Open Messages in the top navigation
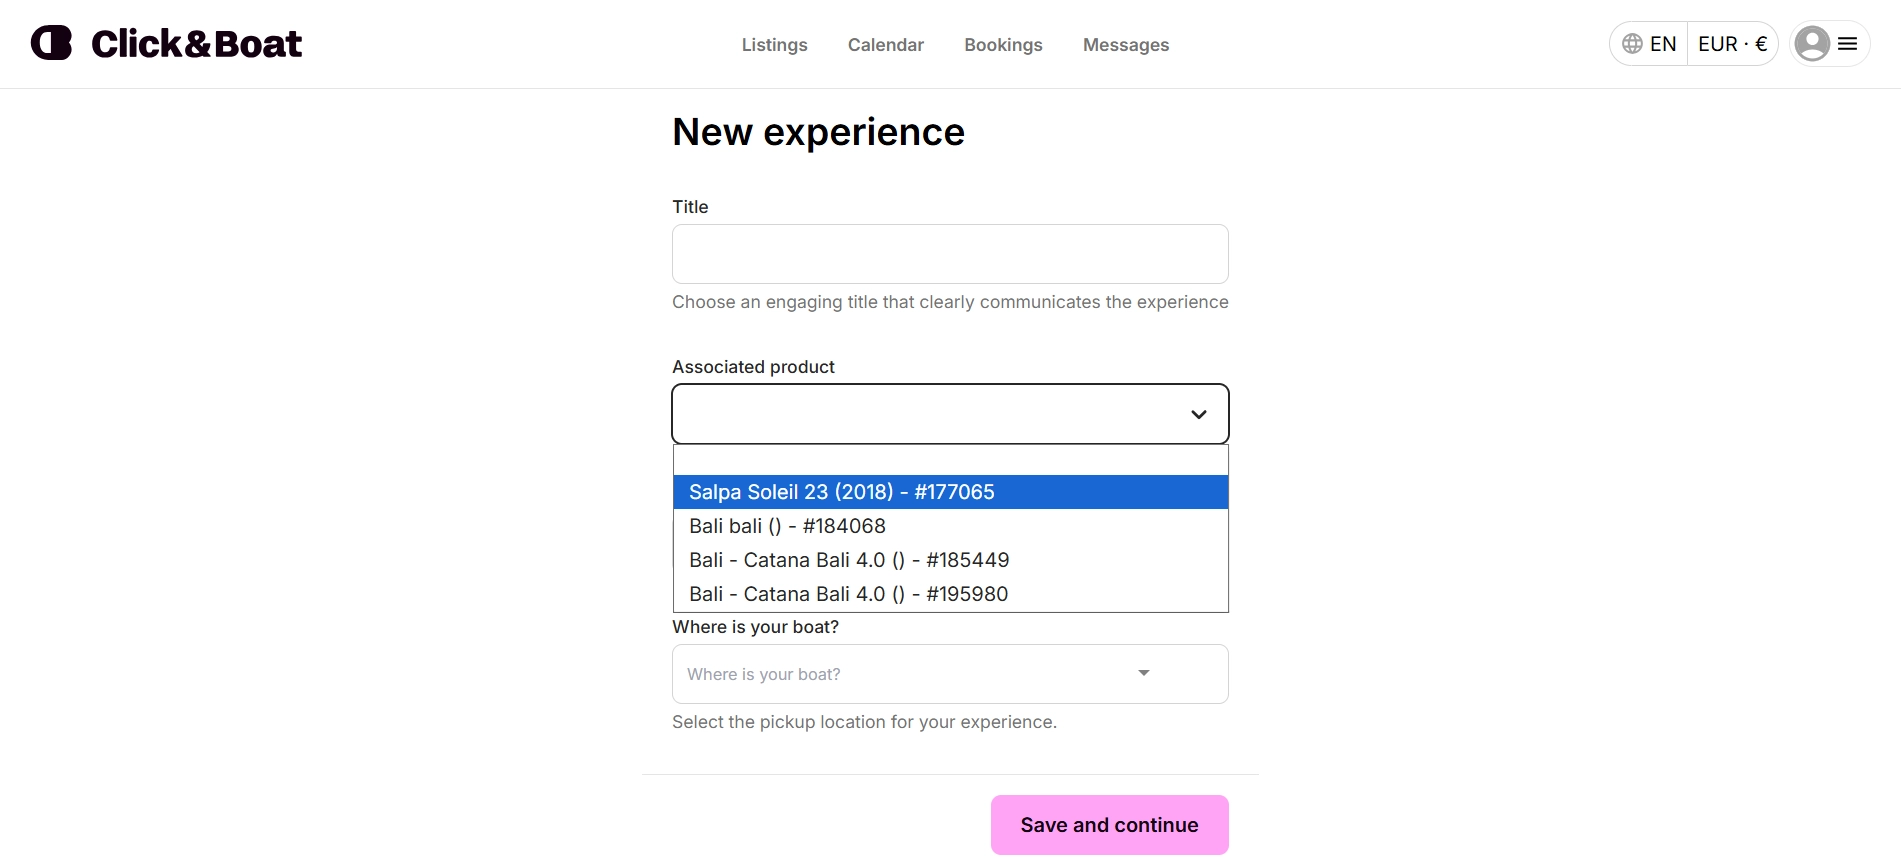Screen dimensions: 1901x857 [x=1125, y=45]
